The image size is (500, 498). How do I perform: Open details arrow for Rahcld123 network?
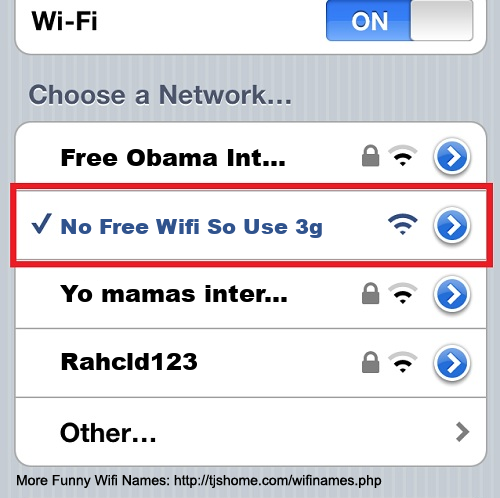tap(452, 363)
